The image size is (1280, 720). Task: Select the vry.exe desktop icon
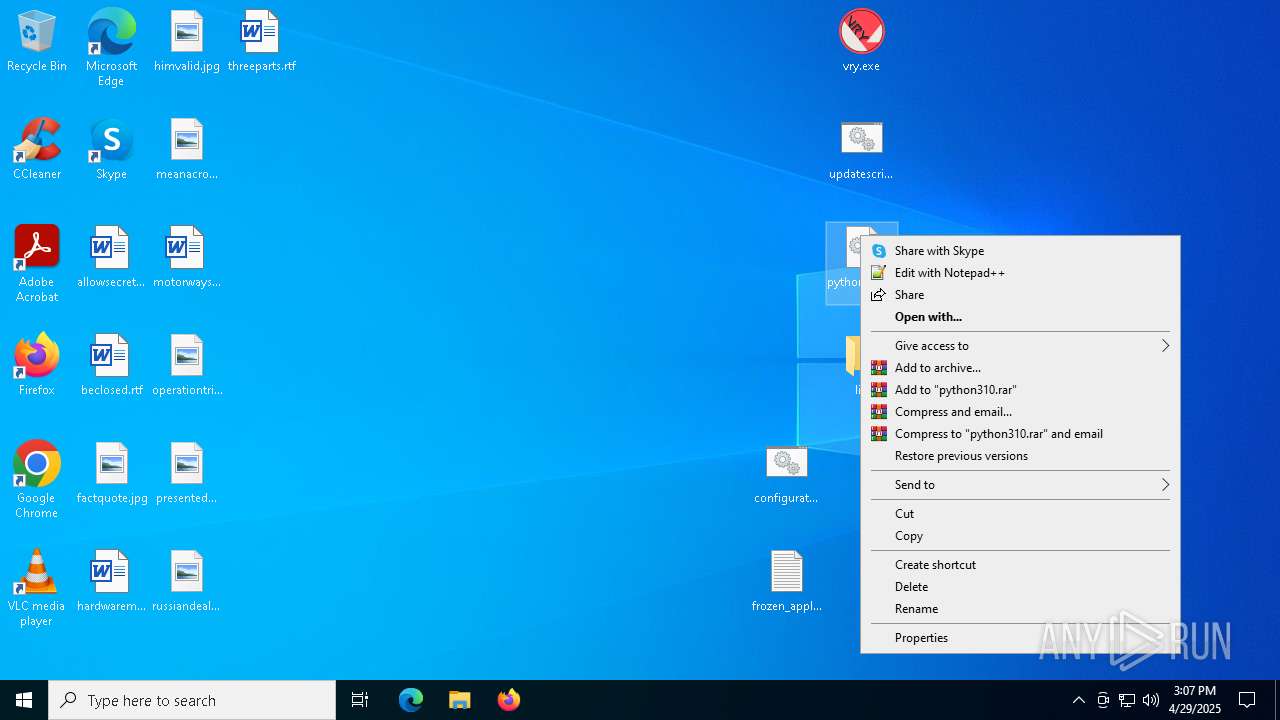[x=861, y=42]
